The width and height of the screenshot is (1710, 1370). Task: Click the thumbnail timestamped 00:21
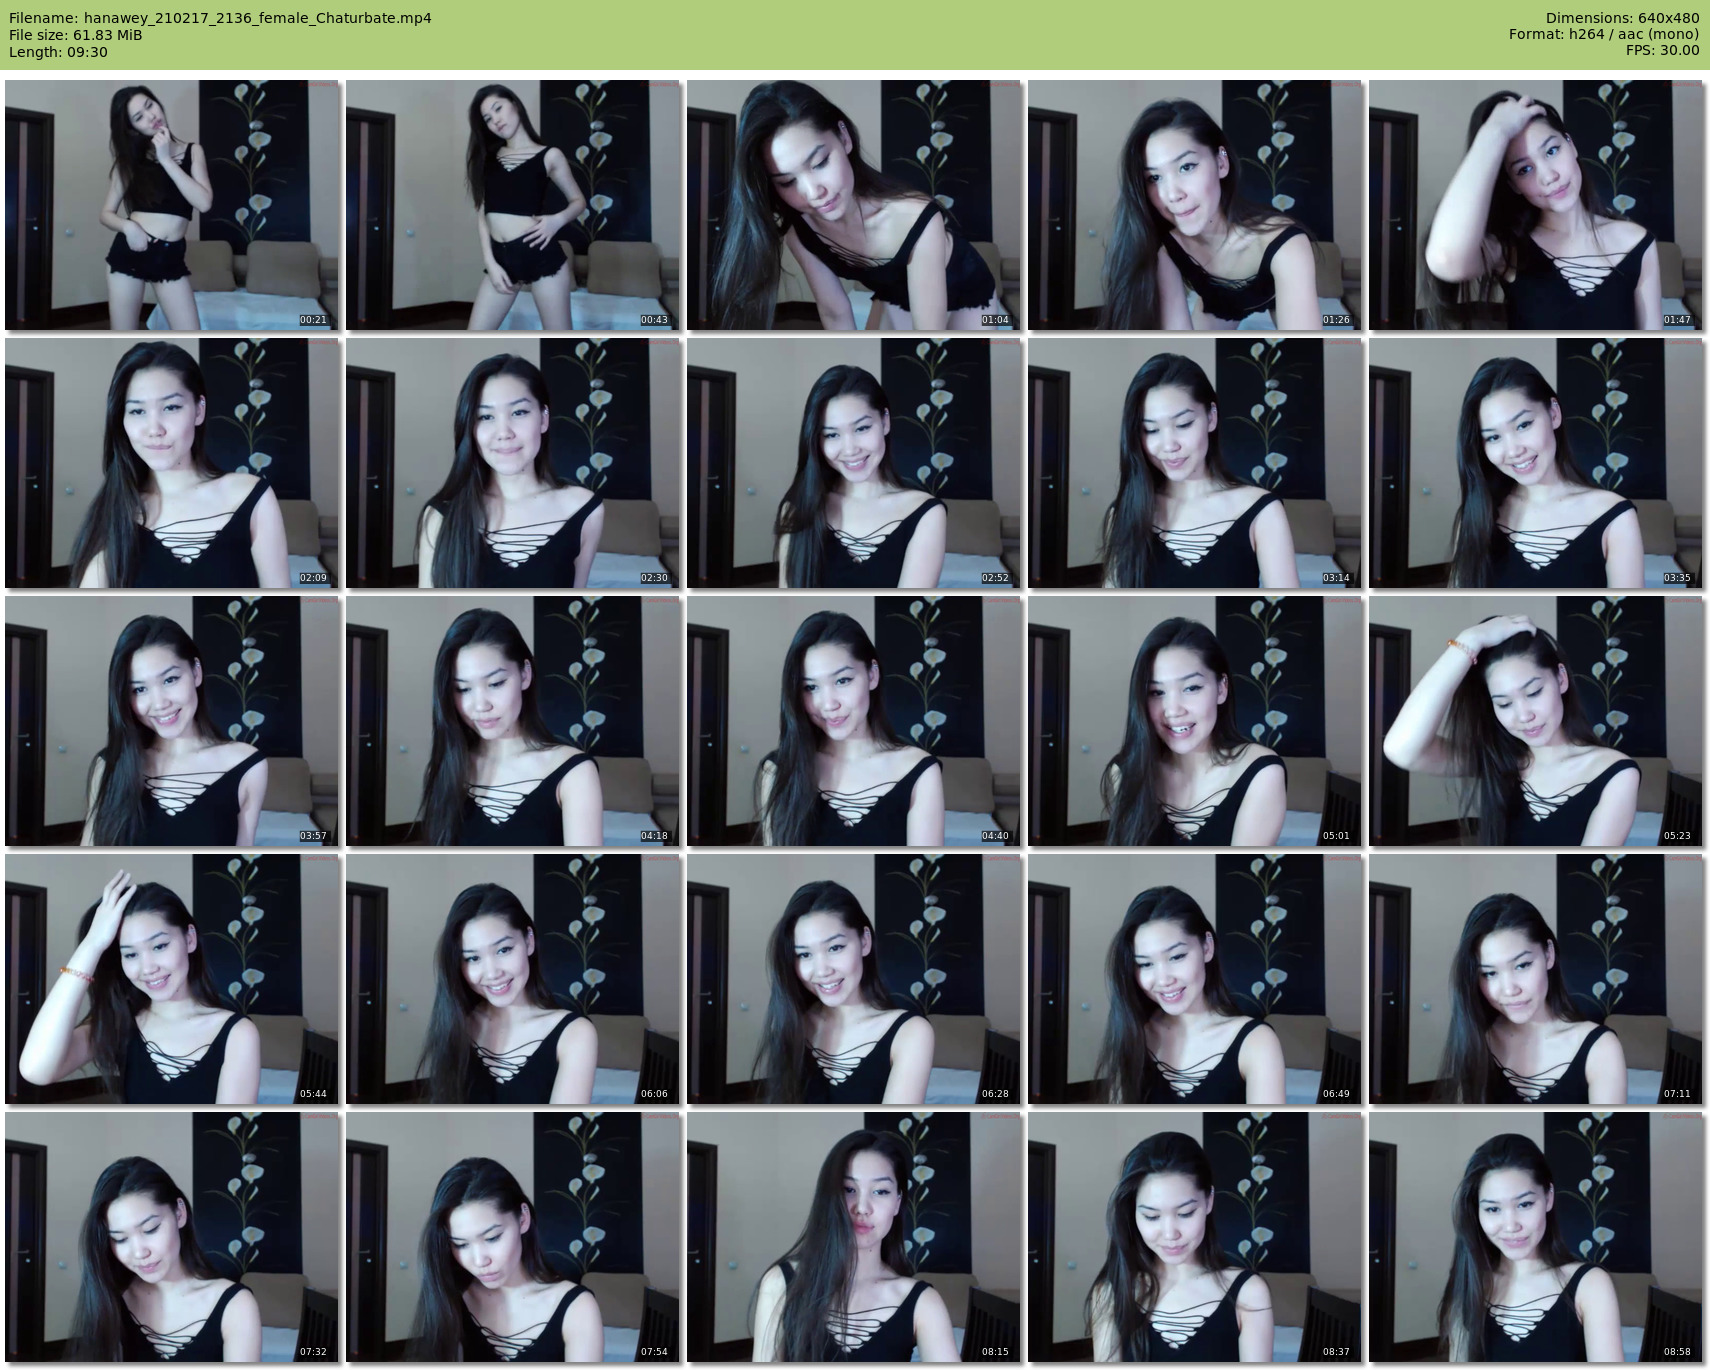point(171,205)
